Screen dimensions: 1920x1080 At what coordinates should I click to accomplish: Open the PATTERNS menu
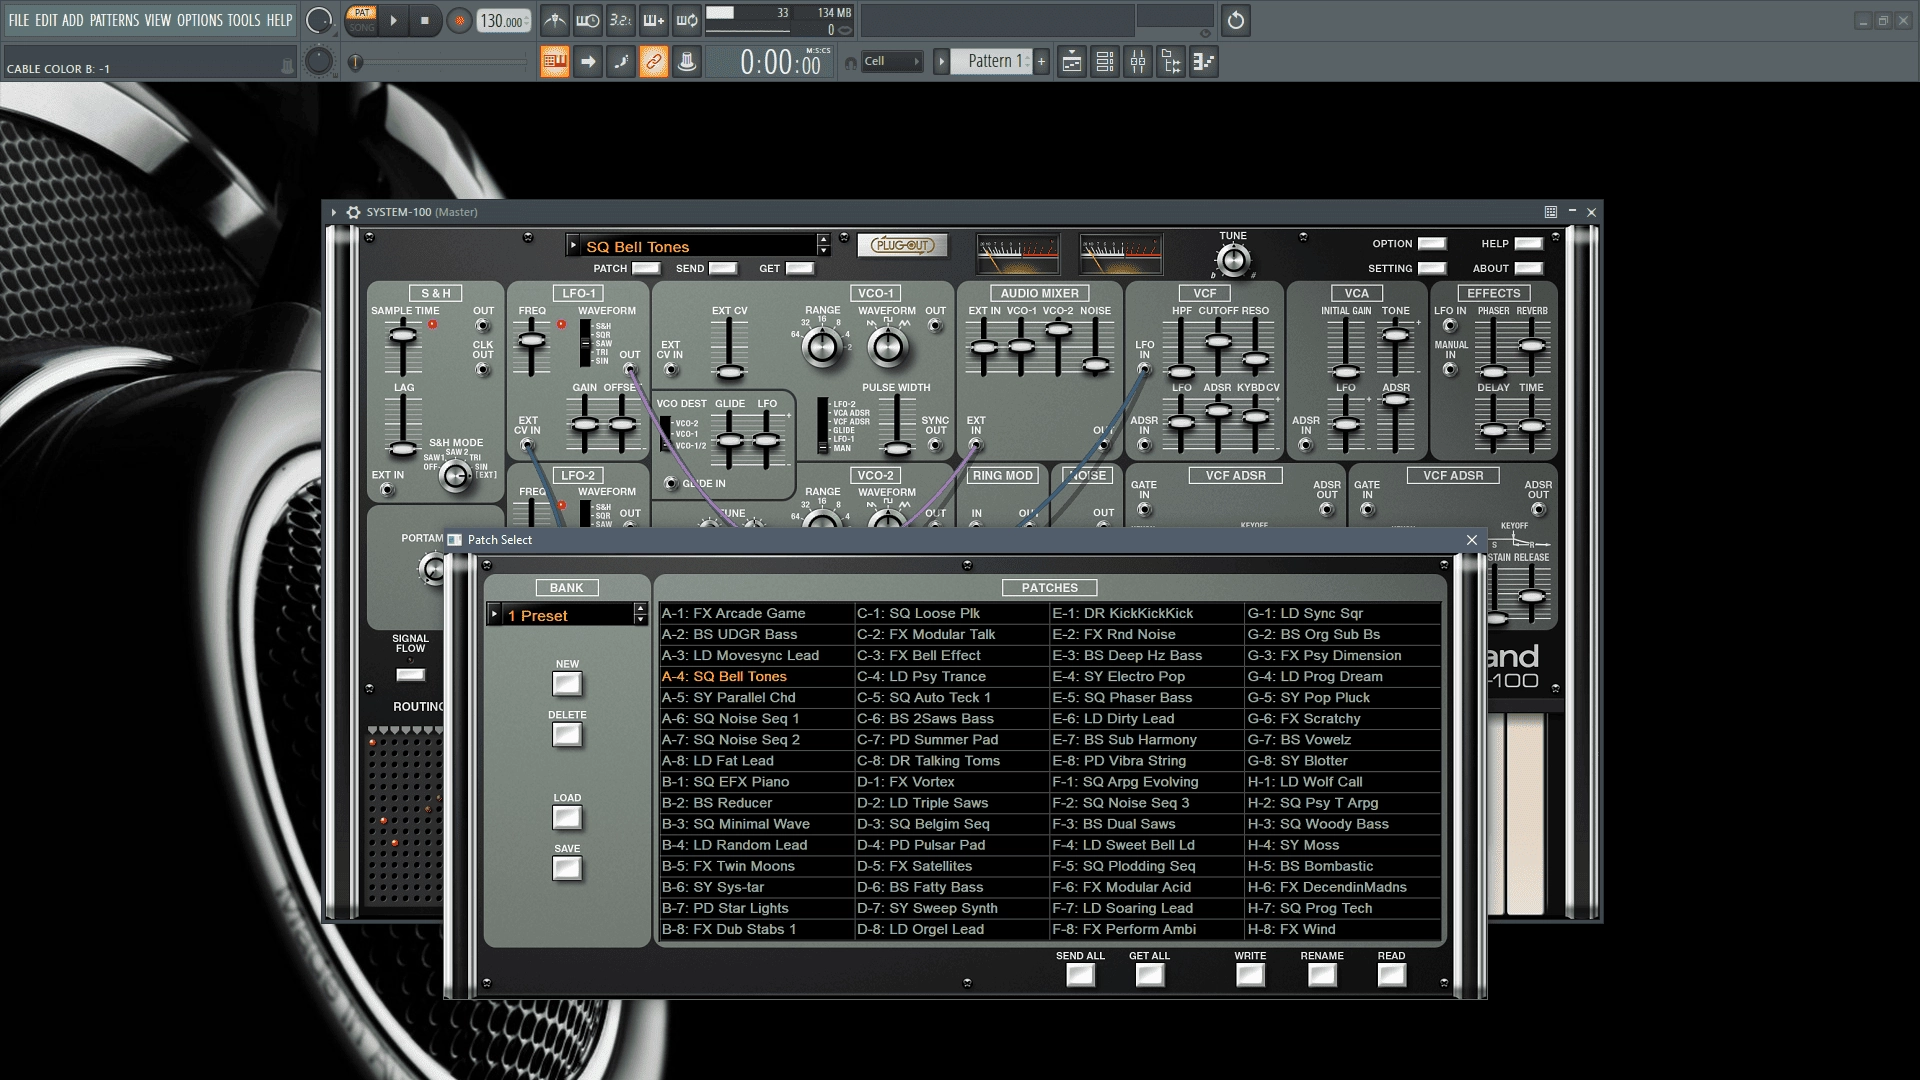[x=114, y=20]
